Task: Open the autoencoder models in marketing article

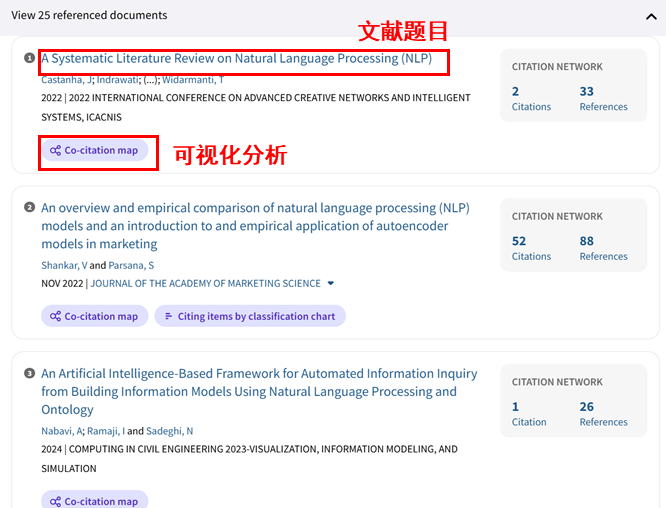Action: [255, 226]
